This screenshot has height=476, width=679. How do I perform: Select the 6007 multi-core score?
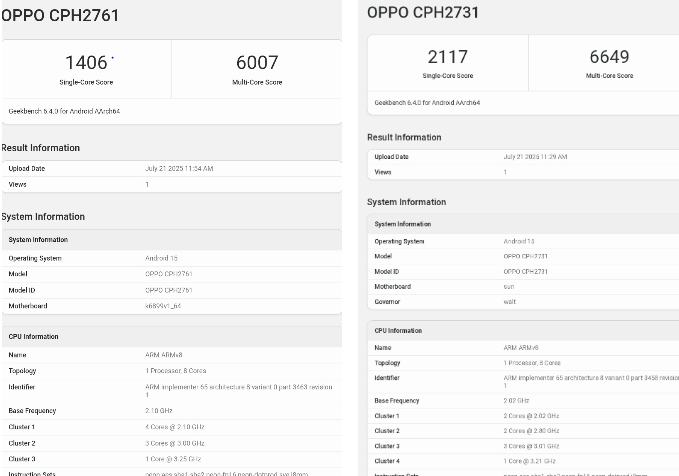click(x=257, y=62)
